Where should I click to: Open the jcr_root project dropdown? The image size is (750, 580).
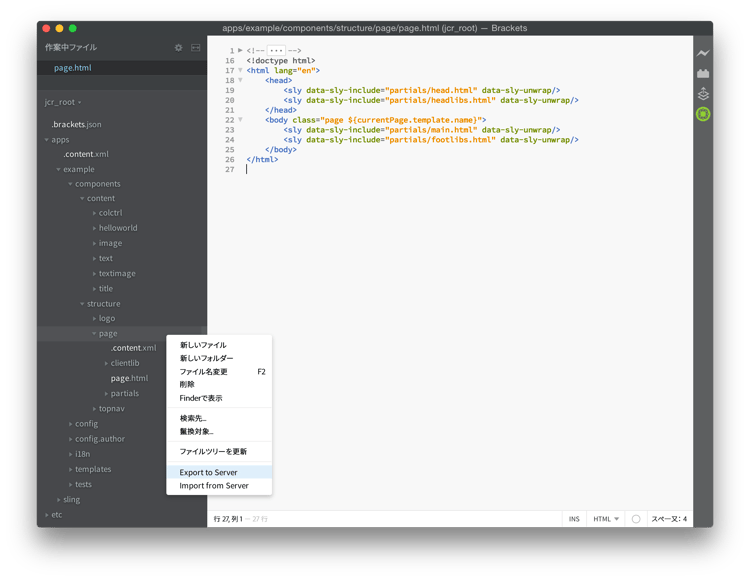pyautogui.click(x=63, y=102)
